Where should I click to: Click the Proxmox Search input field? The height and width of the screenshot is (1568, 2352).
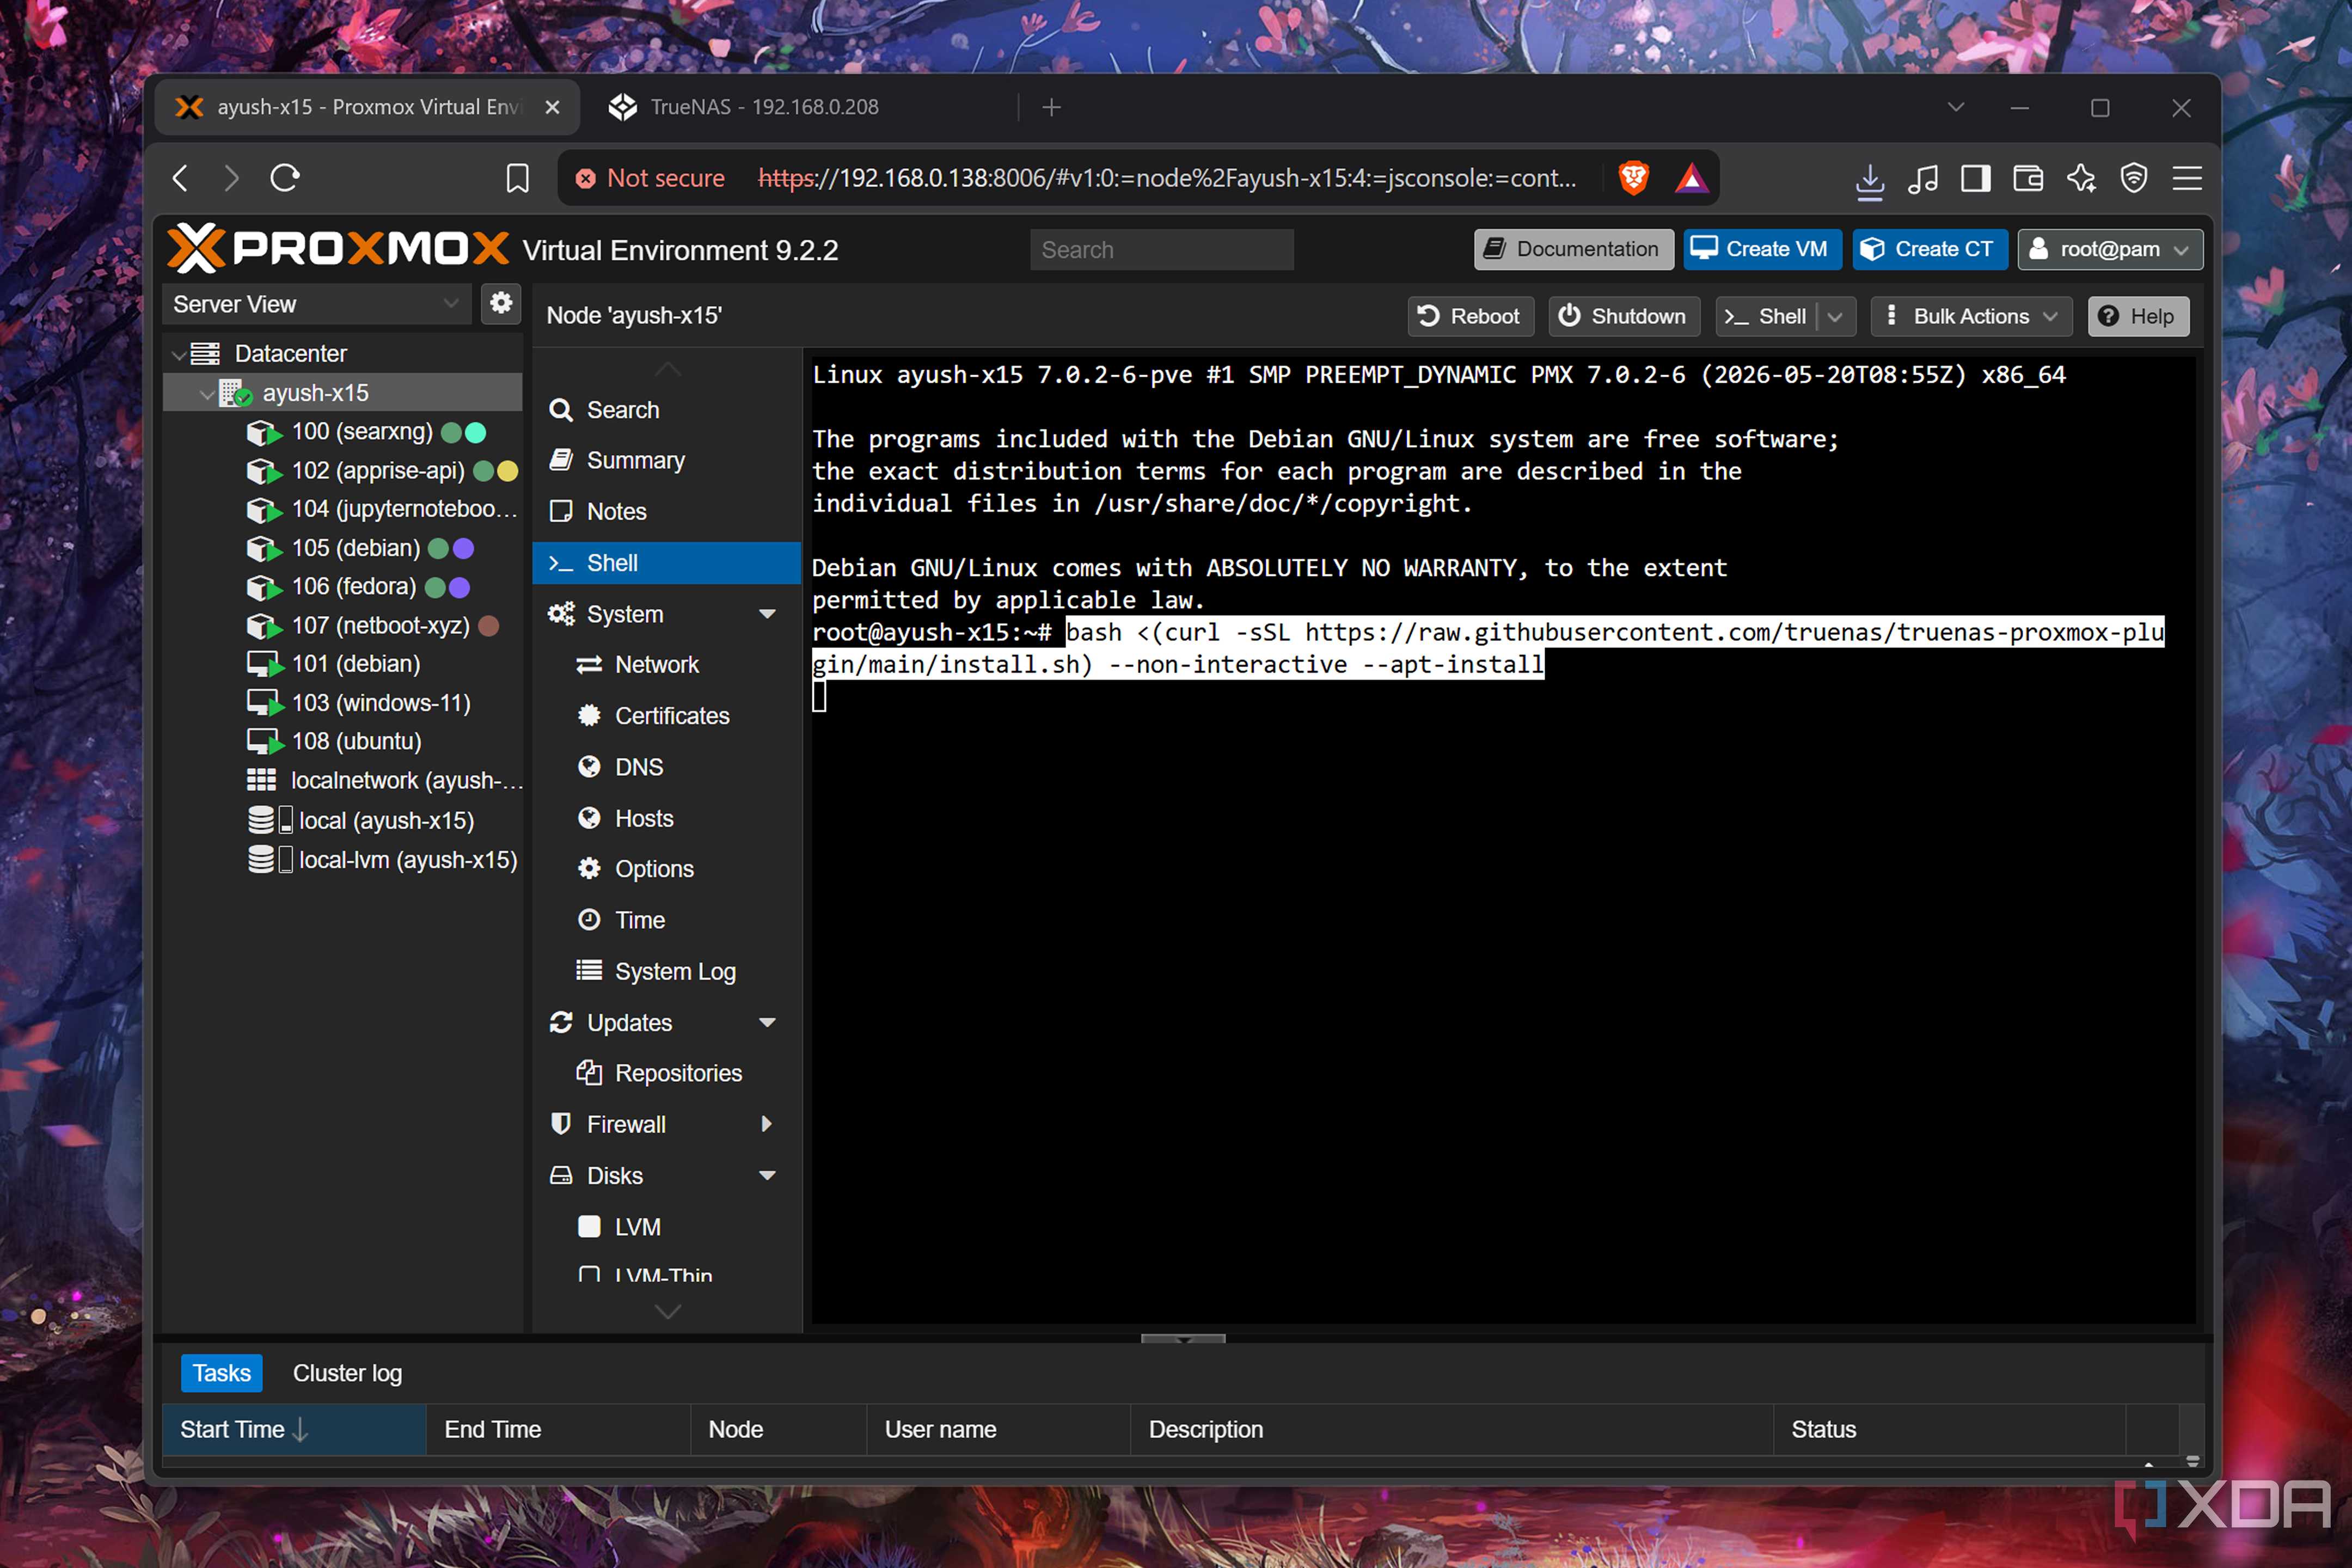tap(1161, 250)
